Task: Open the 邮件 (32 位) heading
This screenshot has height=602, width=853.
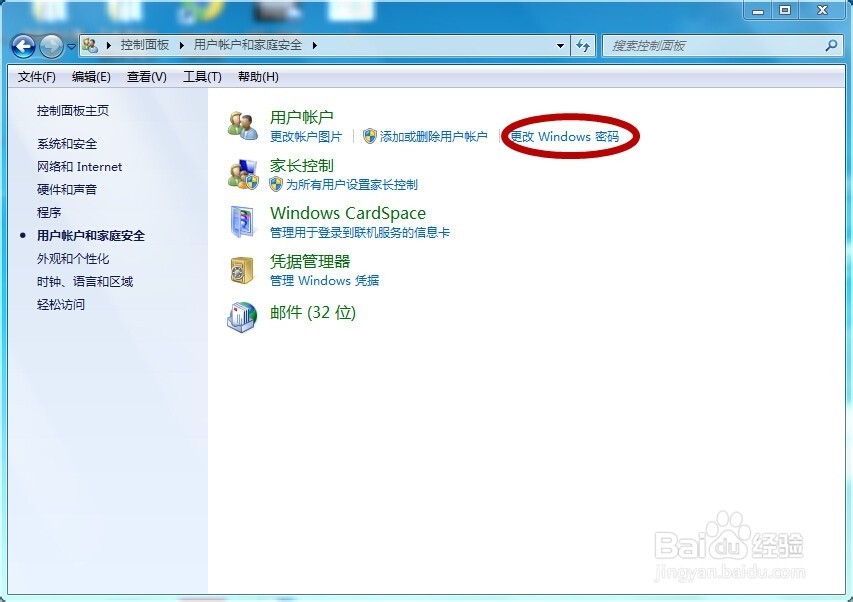Action: point(313,313)
